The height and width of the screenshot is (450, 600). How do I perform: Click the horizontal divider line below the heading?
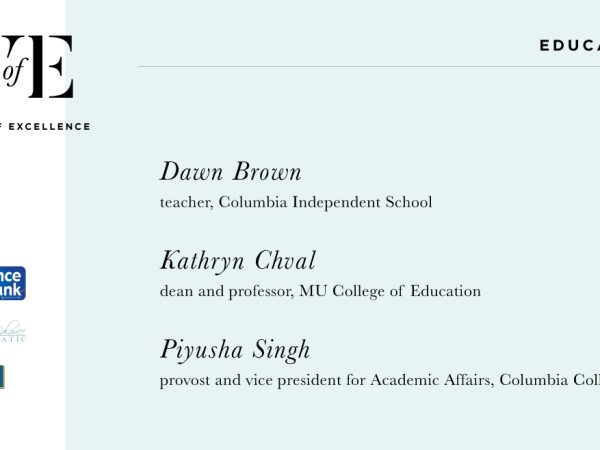369,67
